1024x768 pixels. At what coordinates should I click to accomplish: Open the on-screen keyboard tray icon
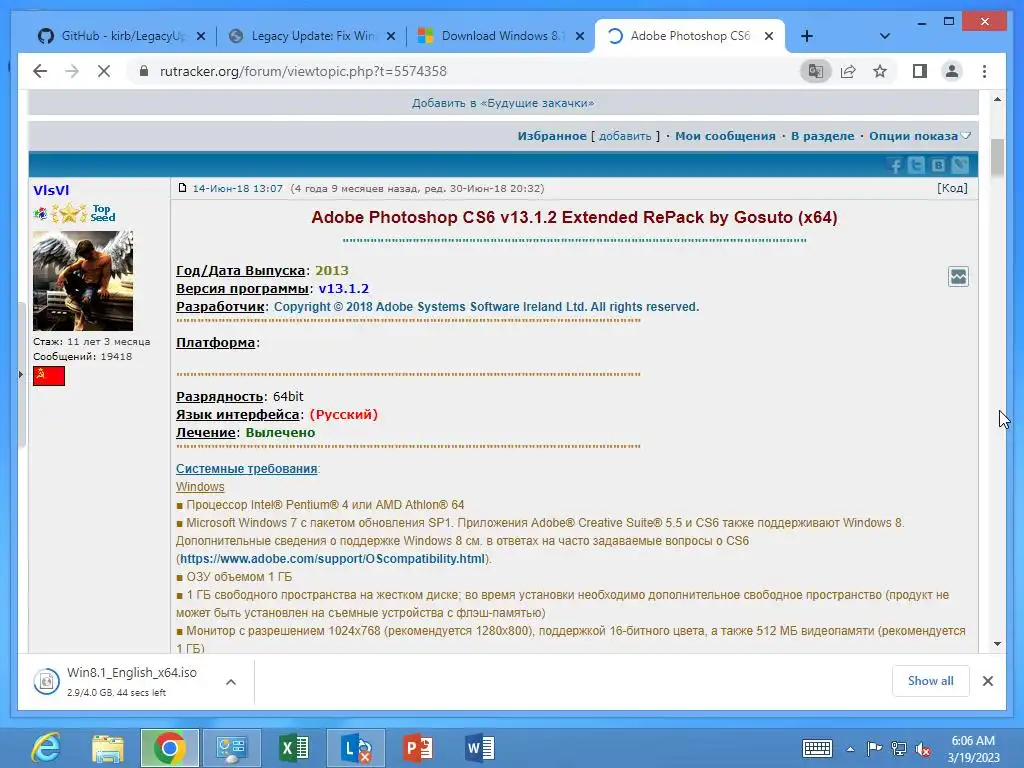(817, 748)
